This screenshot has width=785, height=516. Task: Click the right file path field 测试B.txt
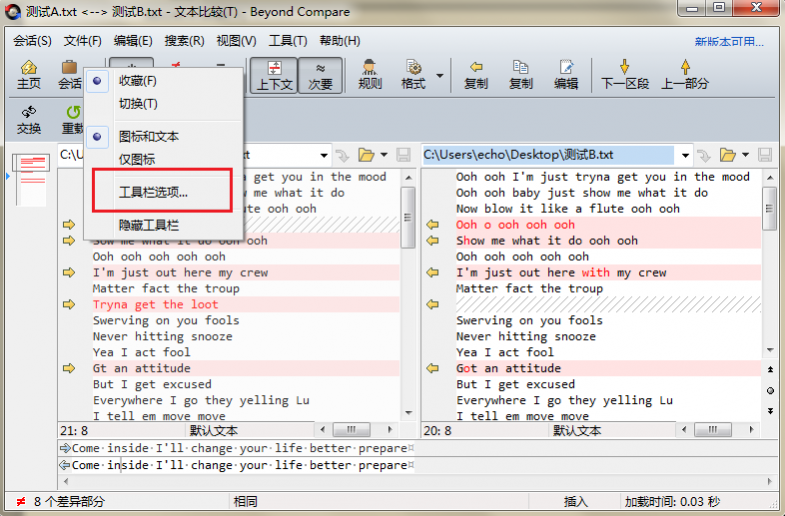pyautogui.click(x=548, y=155)
